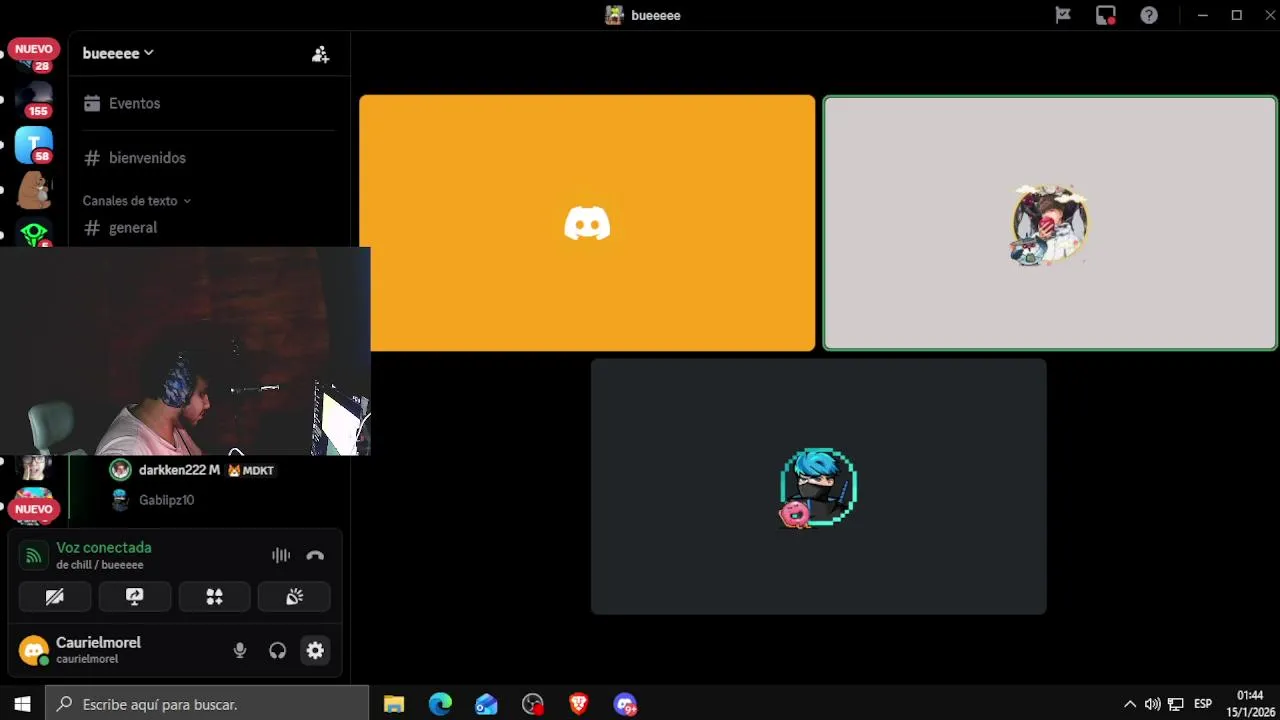
Task: Show hidden system tray icons
Action: click(x=1130, y=704)
